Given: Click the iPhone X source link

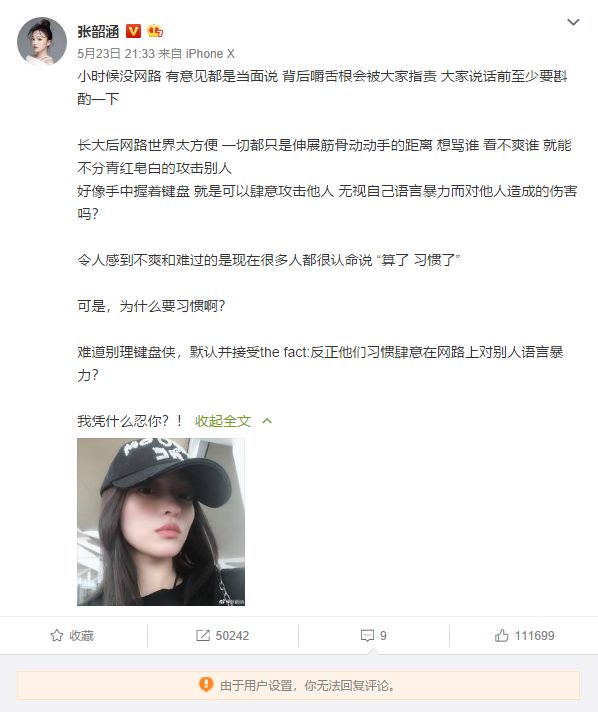Looking at the screenshot, I should pos(210,54).
